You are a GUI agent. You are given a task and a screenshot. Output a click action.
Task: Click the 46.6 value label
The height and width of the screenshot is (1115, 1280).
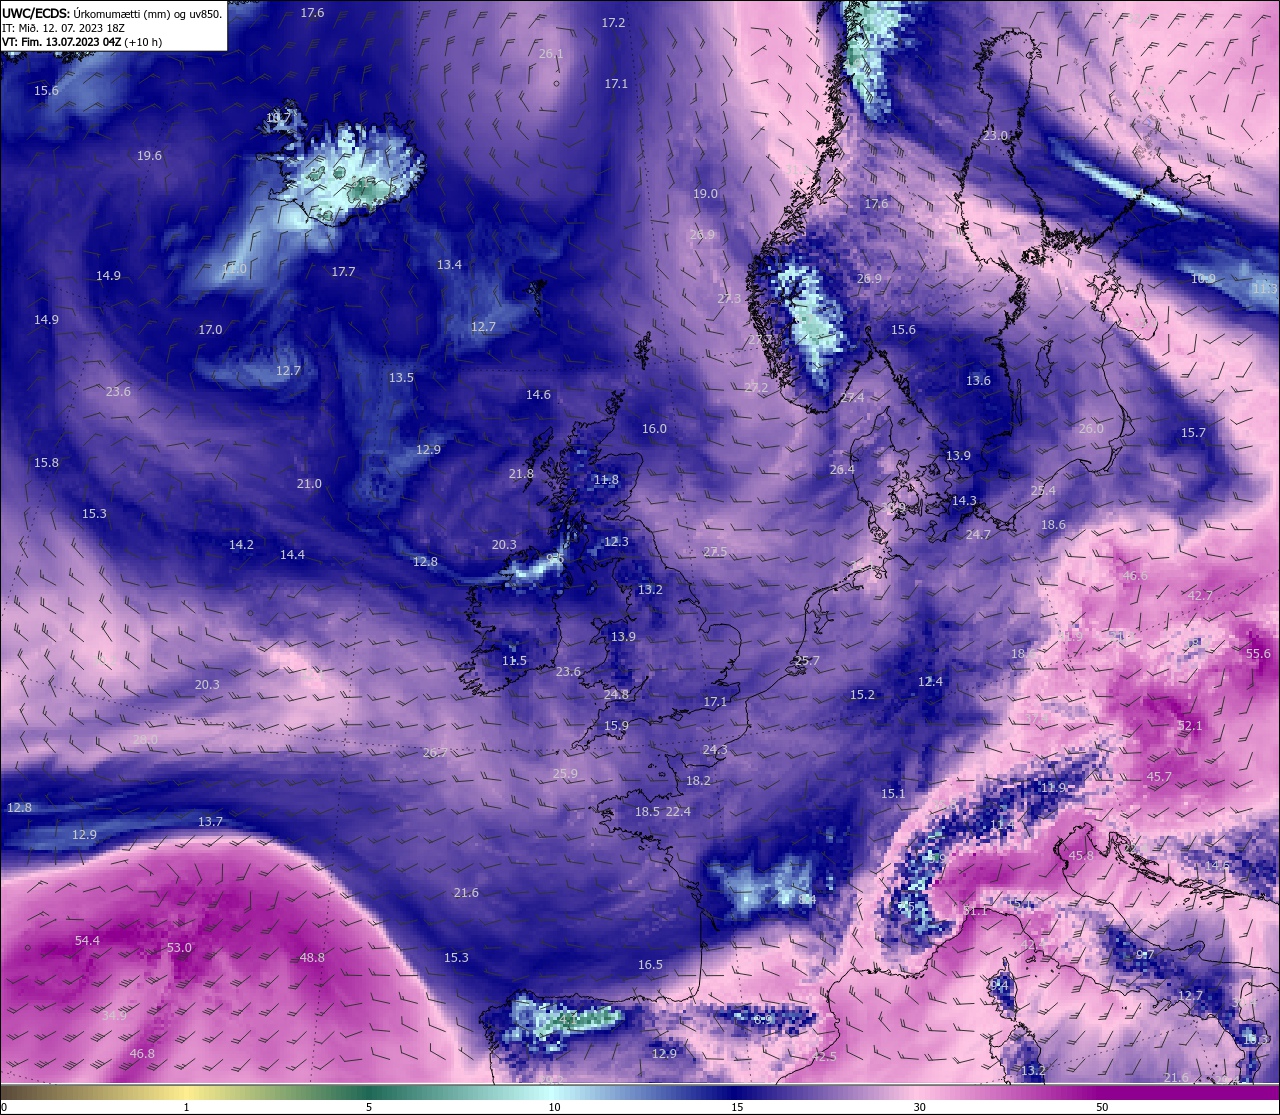1135,577
